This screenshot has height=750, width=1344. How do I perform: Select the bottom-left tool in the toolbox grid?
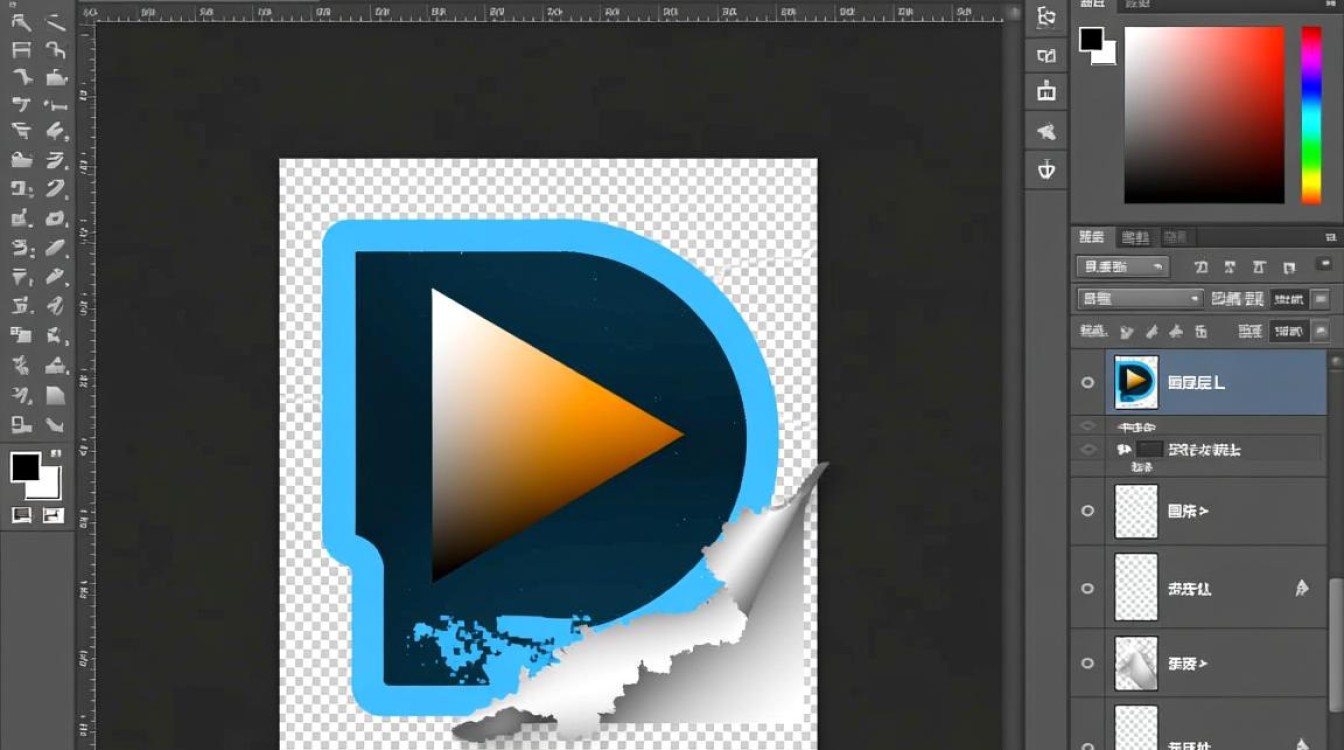[22, 425]
